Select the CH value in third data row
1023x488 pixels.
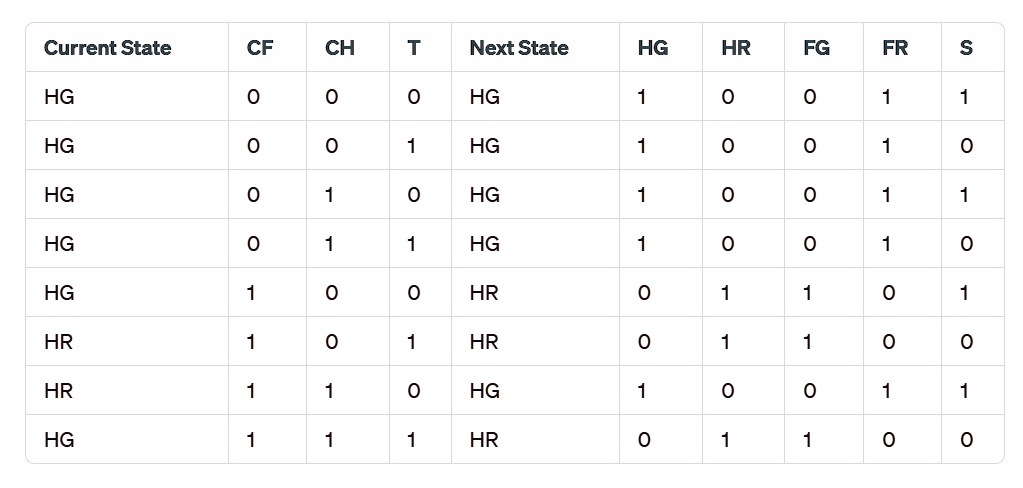click(x=332, y=195)
